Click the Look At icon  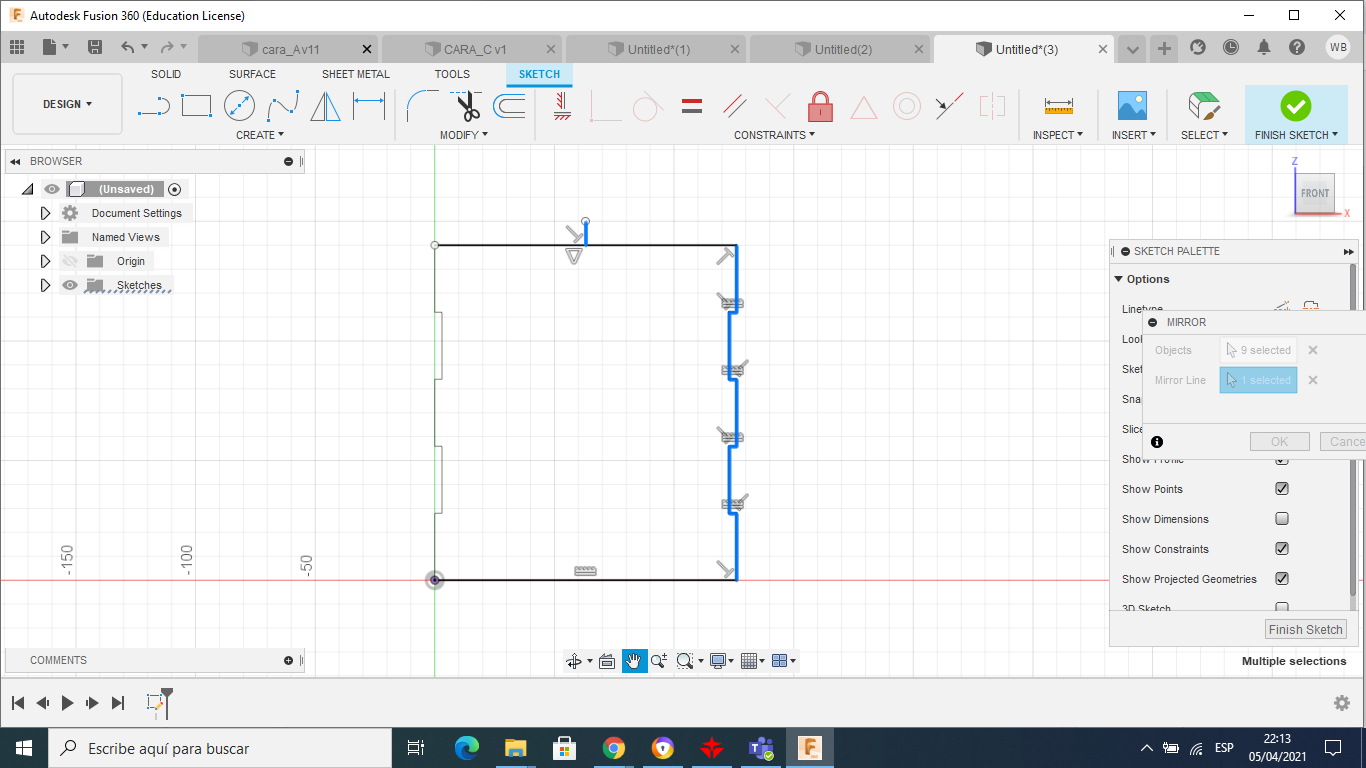[x=606, y=661]
